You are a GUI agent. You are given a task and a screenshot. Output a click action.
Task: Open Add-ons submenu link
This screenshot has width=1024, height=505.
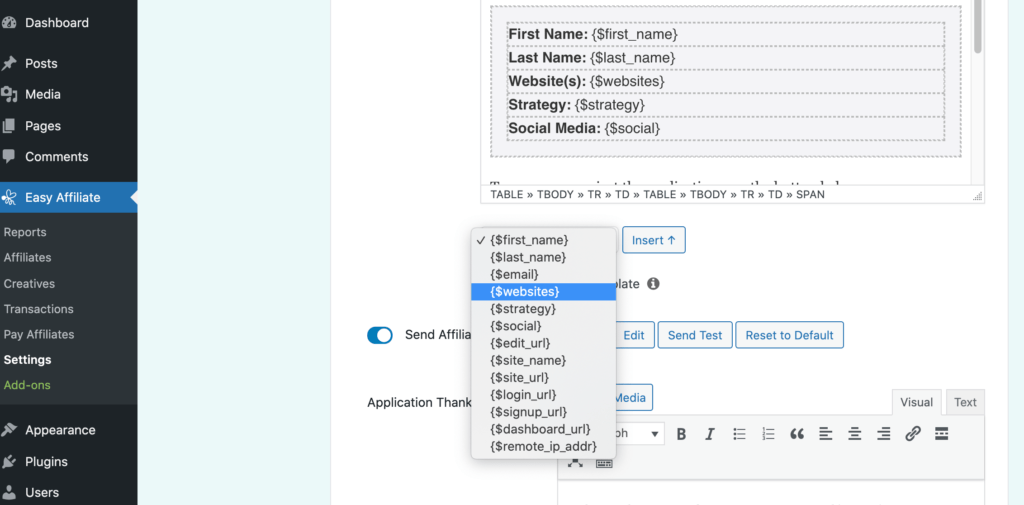point(27,385)
